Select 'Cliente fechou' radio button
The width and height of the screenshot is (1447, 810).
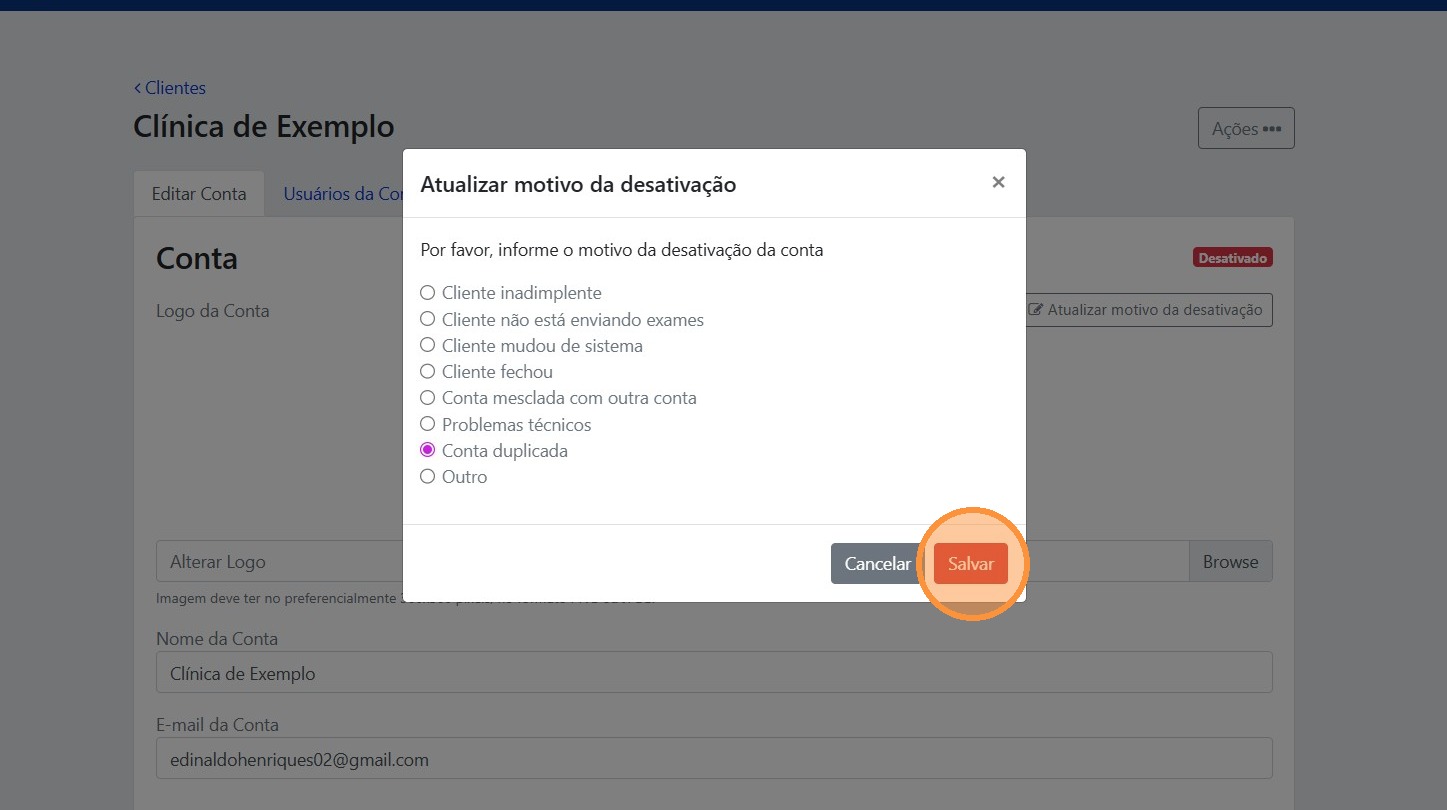pyautogui.click(x=428, y=371)
